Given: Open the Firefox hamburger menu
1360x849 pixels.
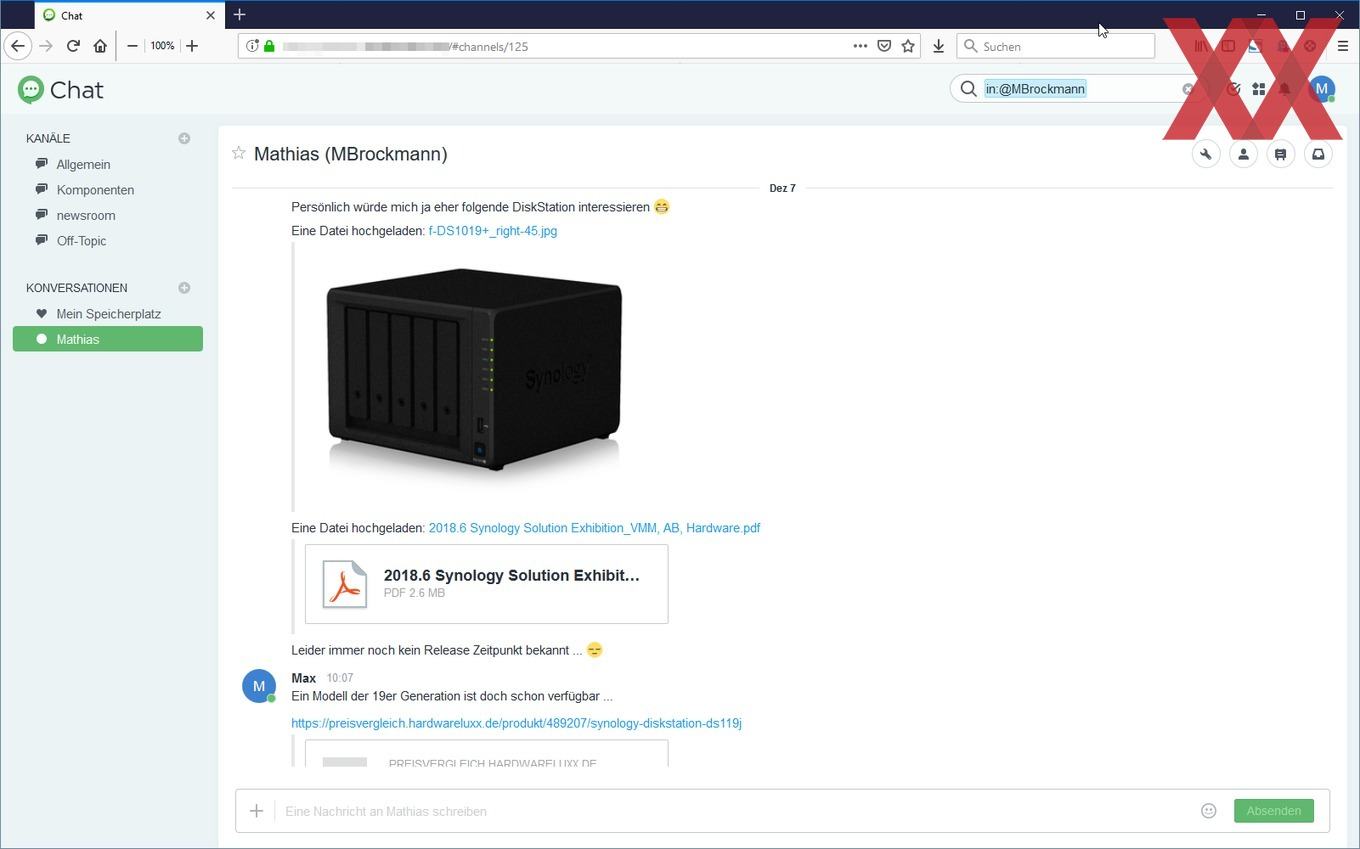Looking at the screenshot, I should [1343, 46].
